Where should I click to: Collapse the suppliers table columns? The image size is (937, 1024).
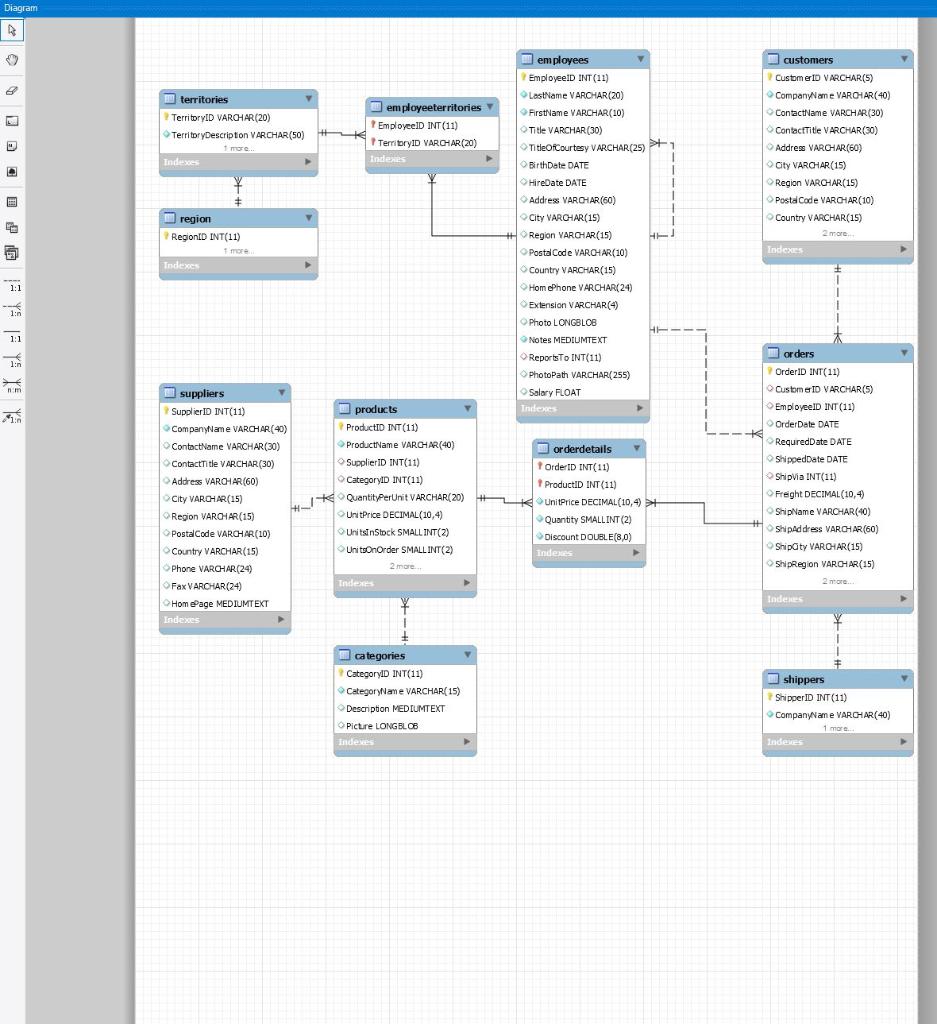(281, 392)
